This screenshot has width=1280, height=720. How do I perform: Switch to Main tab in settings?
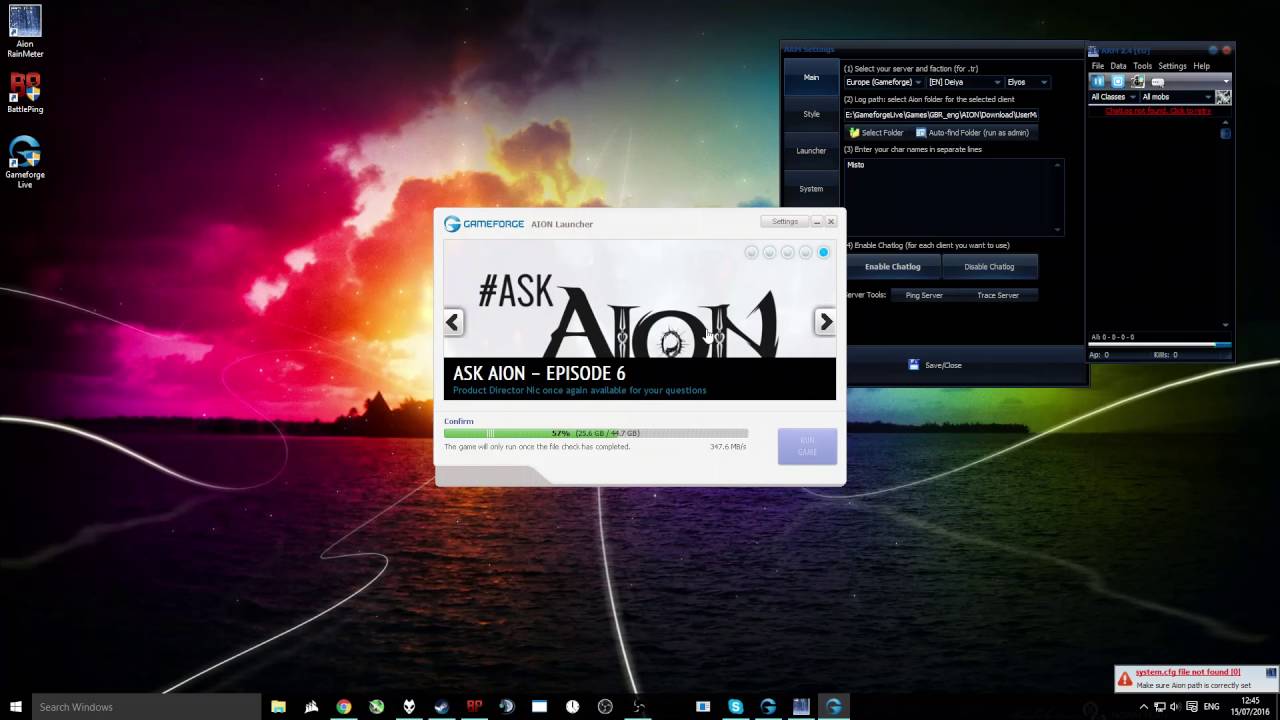[x=811, y=77]
